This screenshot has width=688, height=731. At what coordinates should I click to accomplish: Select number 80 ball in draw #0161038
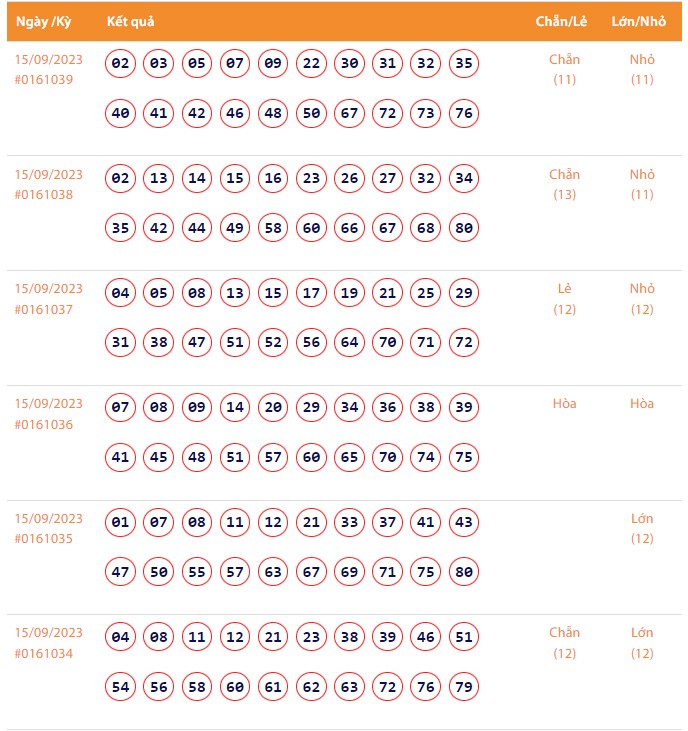tap(464, 228)
